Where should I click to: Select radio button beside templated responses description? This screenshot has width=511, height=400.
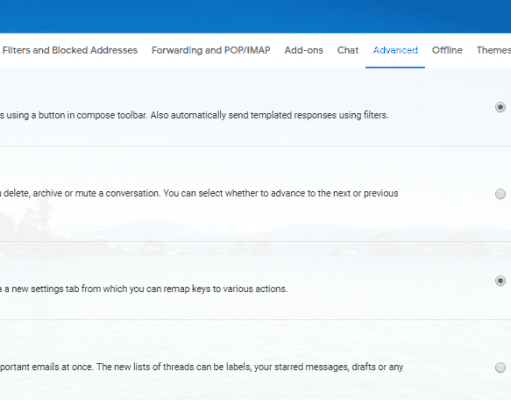[500, 107]
